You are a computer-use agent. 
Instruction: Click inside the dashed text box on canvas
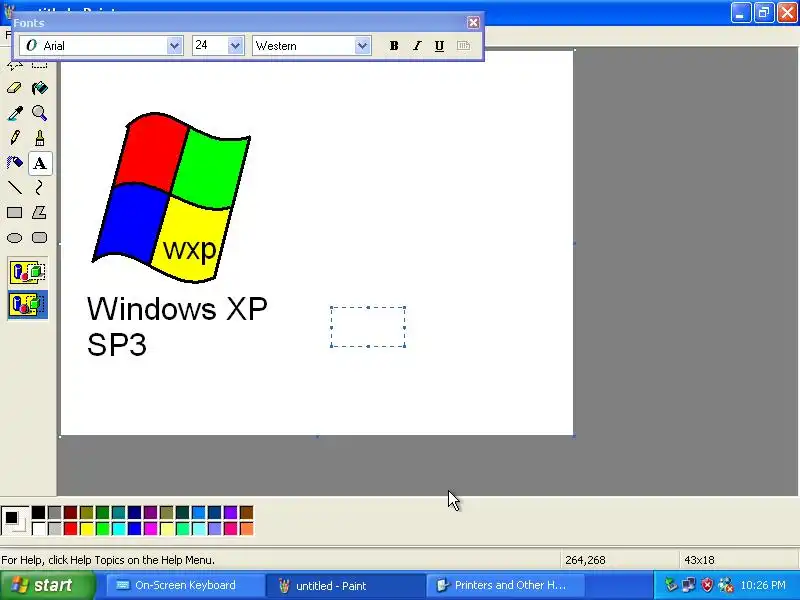tap(368, 327)
